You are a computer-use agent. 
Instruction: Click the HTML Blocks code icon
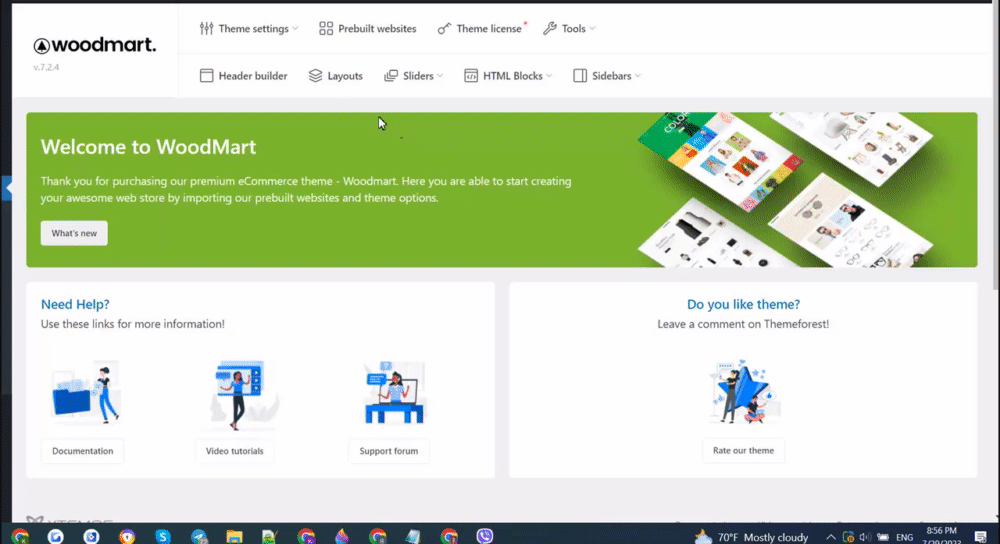click(471, 76)
